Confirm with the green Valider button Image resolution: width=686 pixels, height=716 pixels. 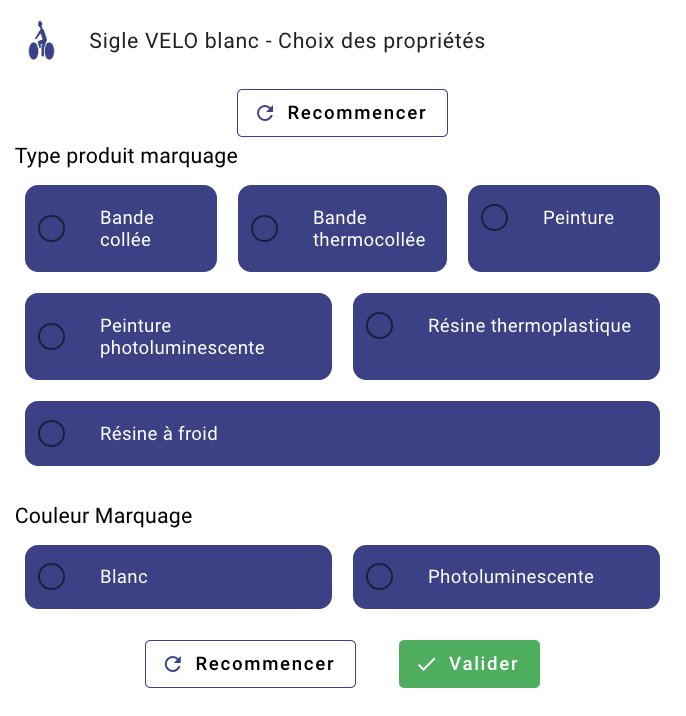pos(469,664)
